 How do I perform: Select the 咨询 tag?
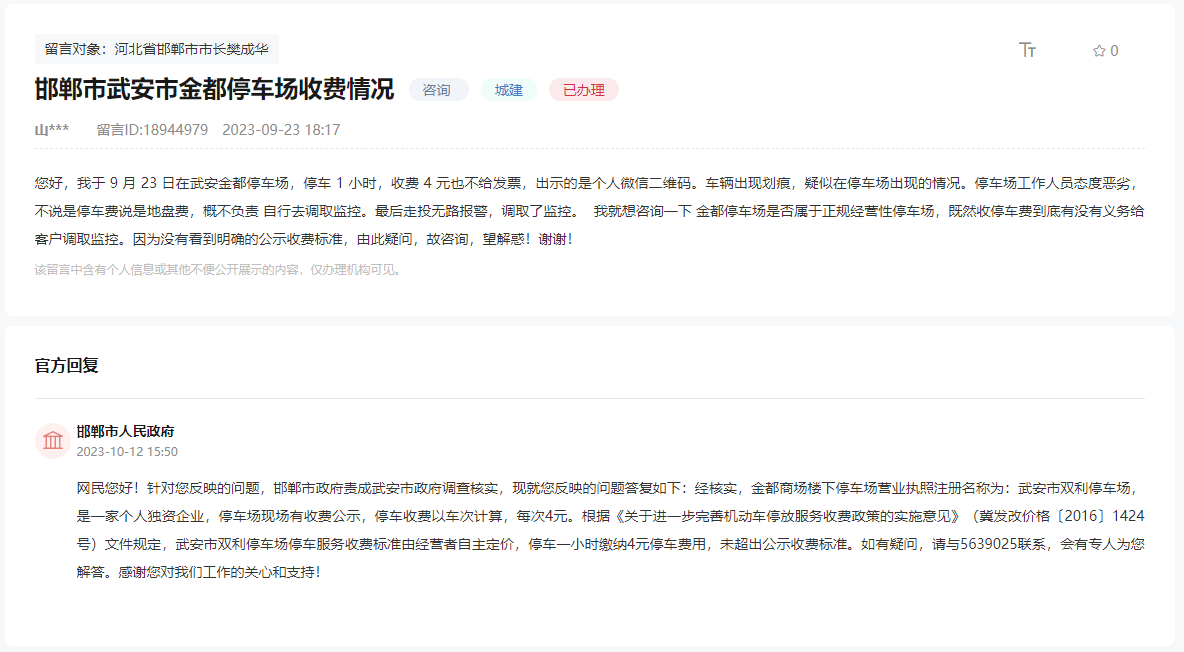pos(438,90)
